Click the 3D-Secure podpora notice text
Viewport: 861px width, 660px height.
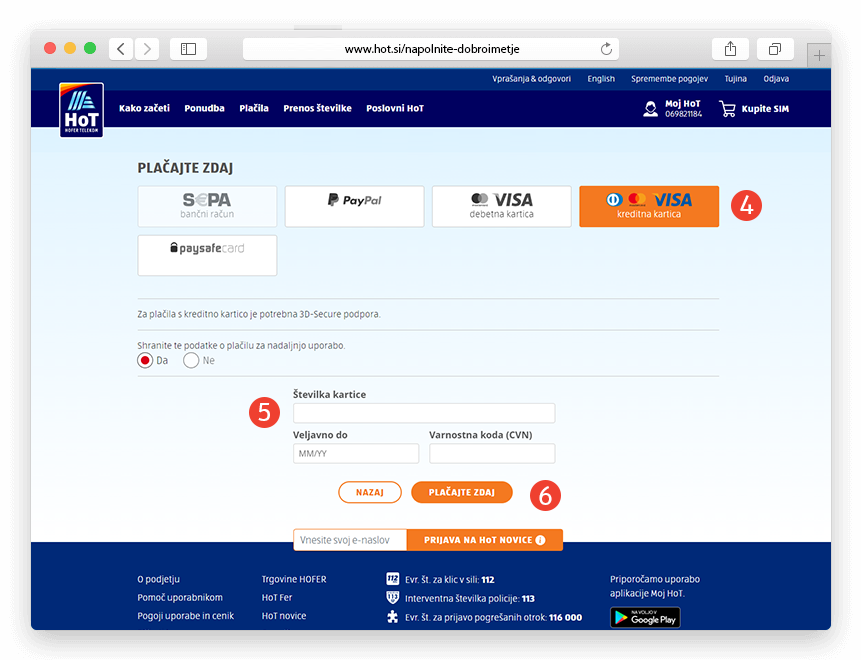[x=259, y=315]
